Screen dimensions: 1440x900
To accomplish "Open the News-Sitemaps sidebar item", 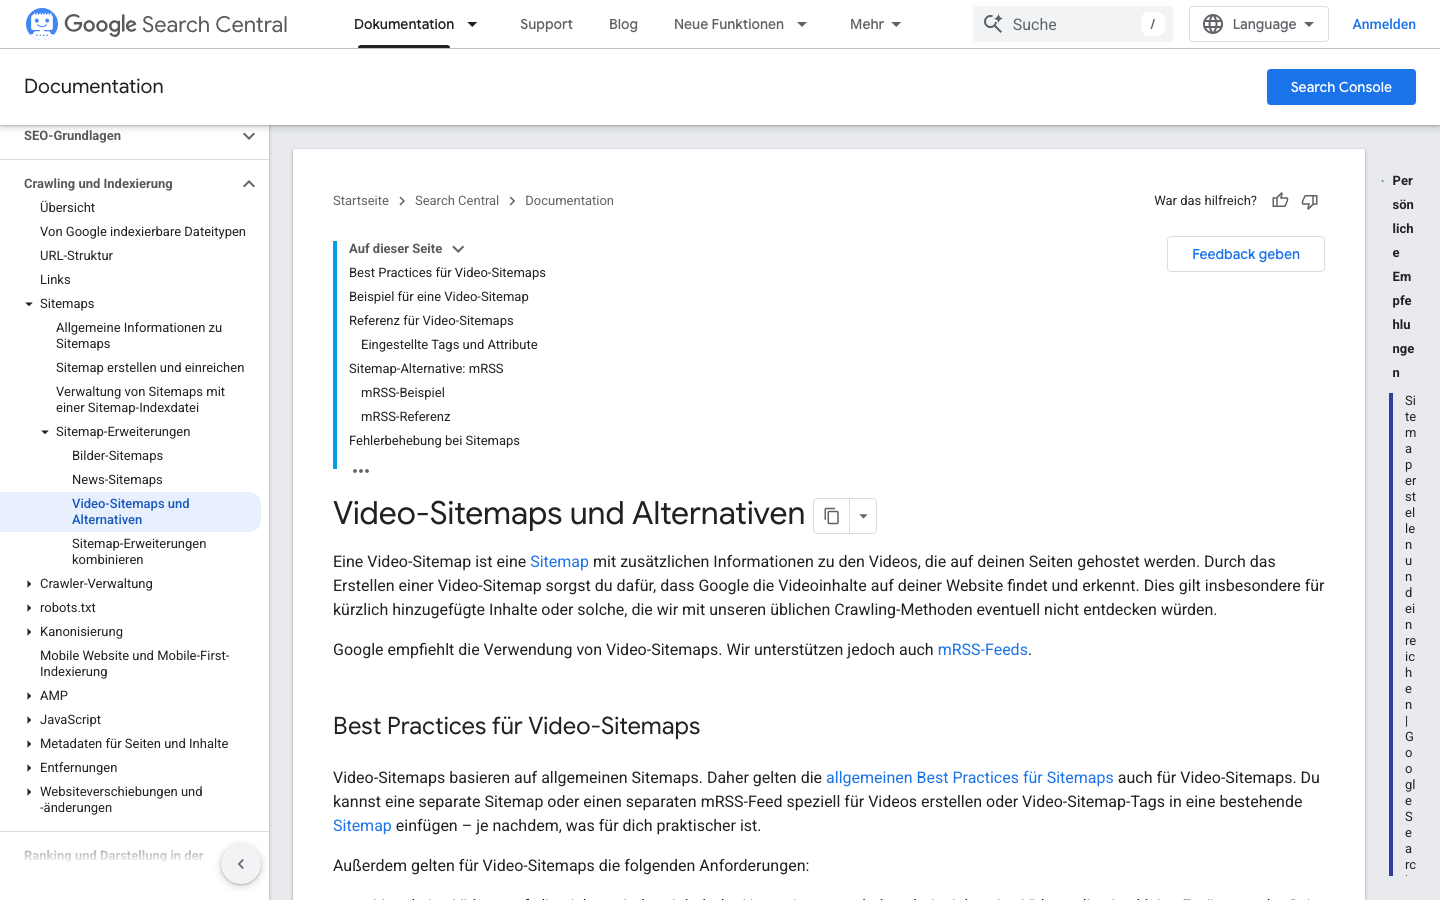I will click(117, 480).
